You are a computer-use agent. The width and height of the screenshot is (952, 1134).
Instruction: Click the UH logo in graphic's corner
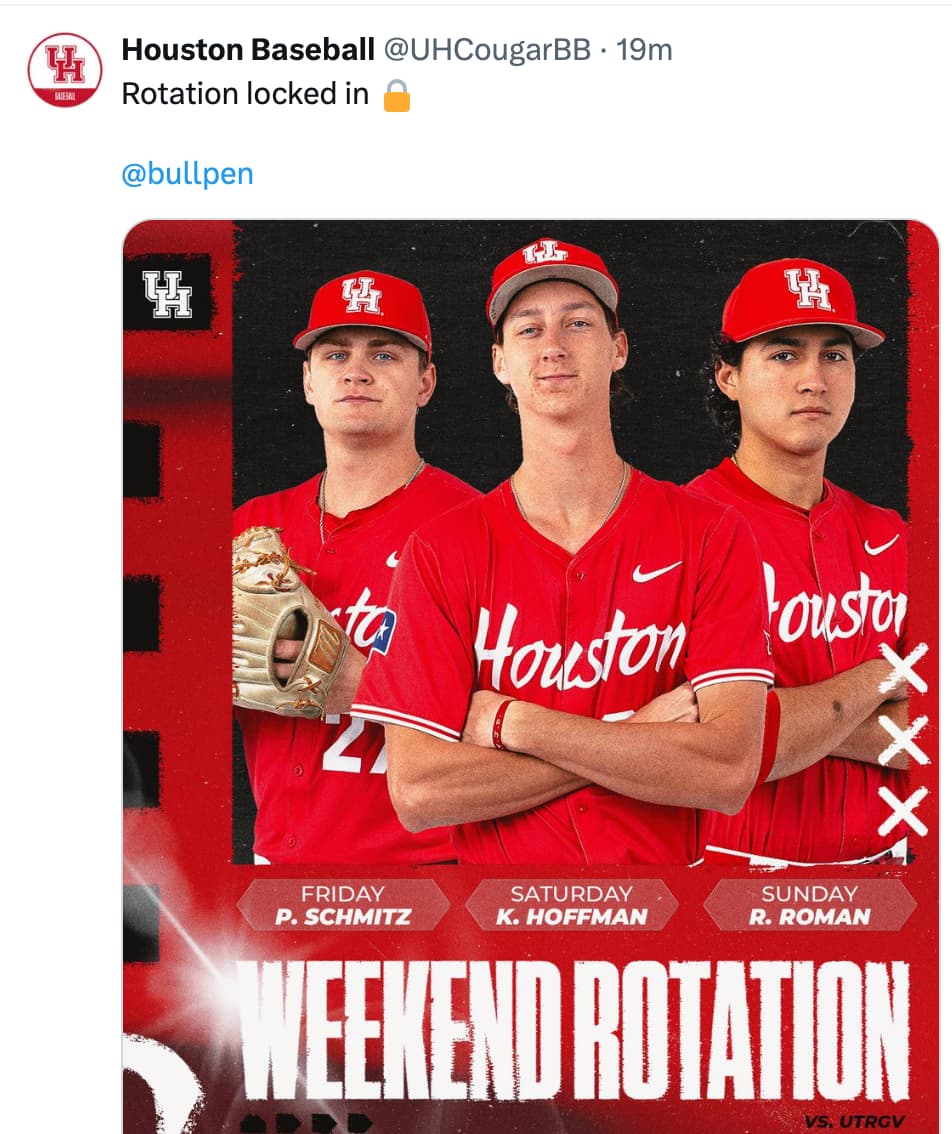point(167,294)
